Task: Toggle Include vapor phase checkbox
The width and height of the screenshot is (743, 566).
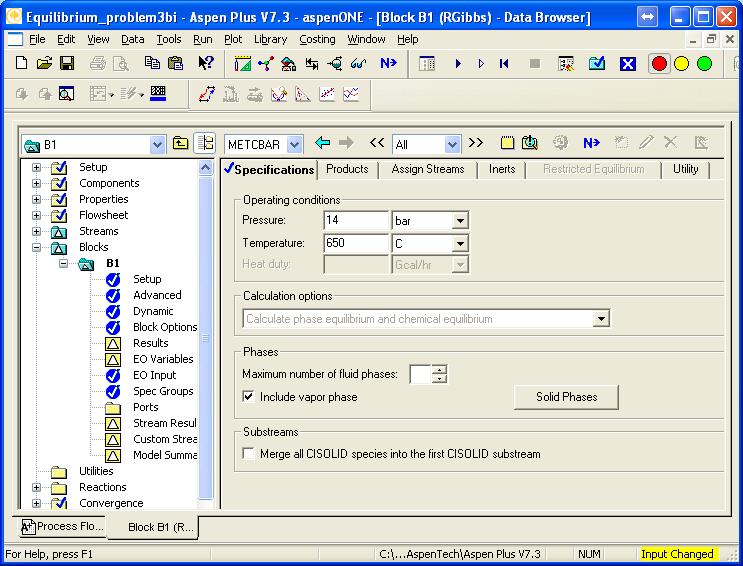Action: 248,396
